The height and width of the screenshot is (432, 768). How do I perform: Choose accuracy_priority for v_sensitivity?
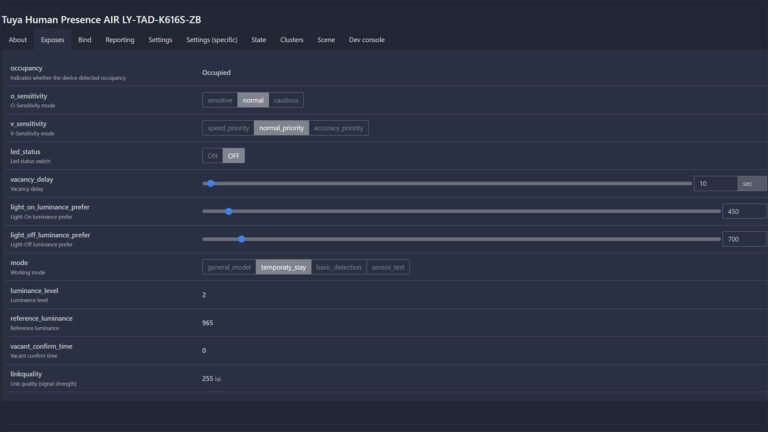pyautogui.click(x=339, y=128)
